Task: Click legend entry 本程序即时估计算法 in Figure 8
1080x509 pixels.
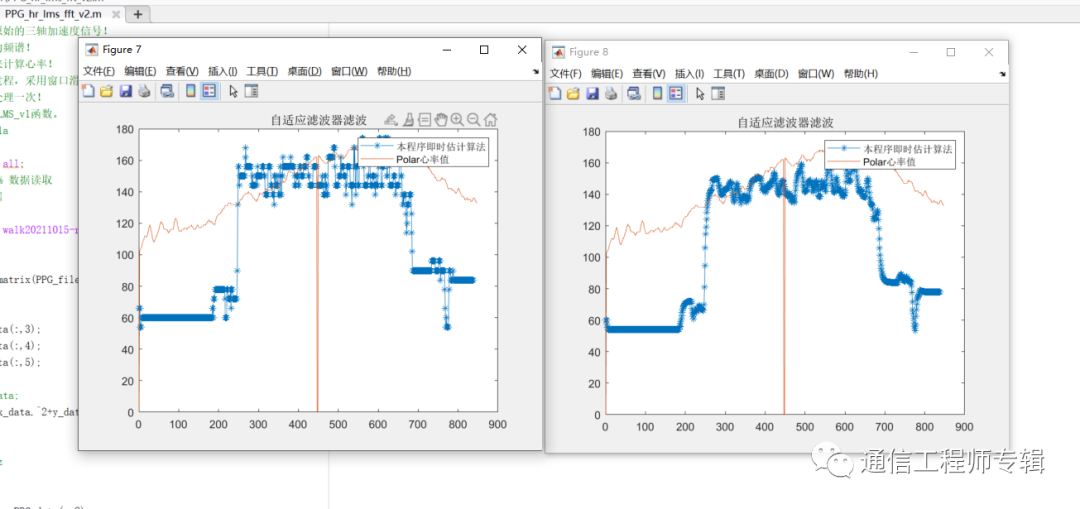Action: pos(908,149)
